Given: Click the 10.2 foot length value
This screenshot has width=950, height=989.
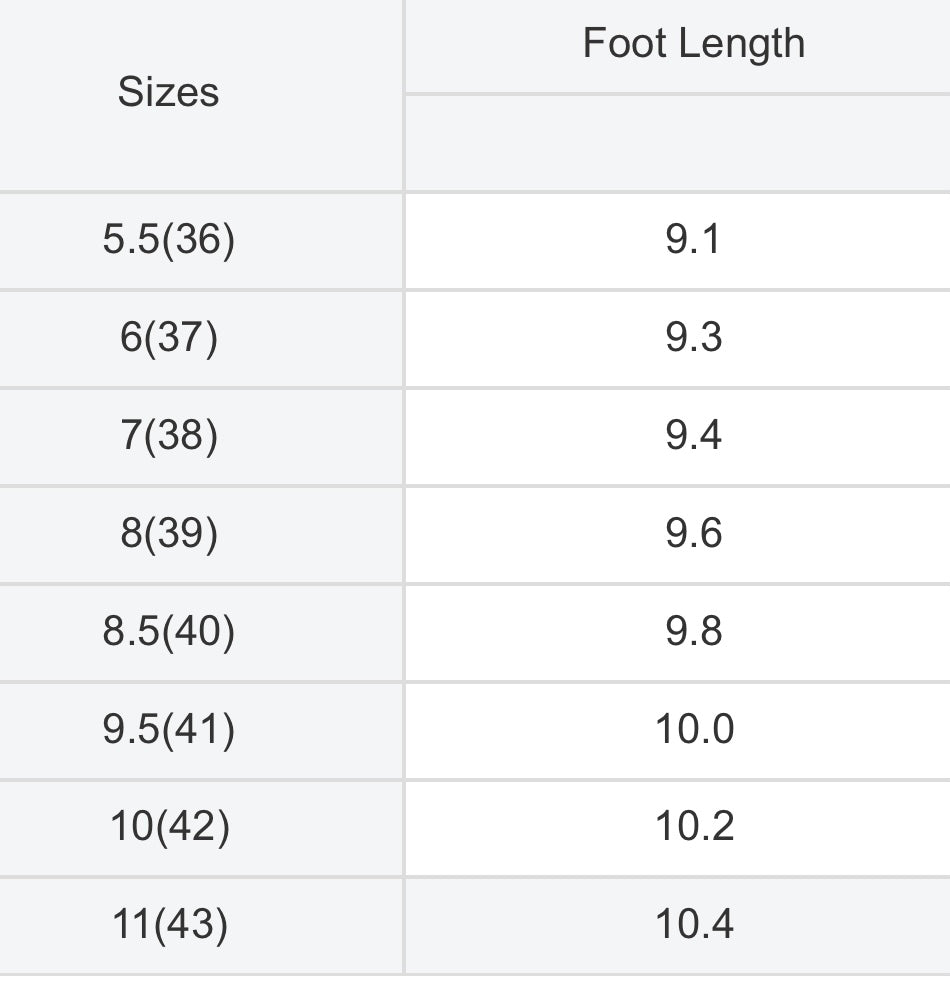Looking at the screenshot, I should pos(695,826).
